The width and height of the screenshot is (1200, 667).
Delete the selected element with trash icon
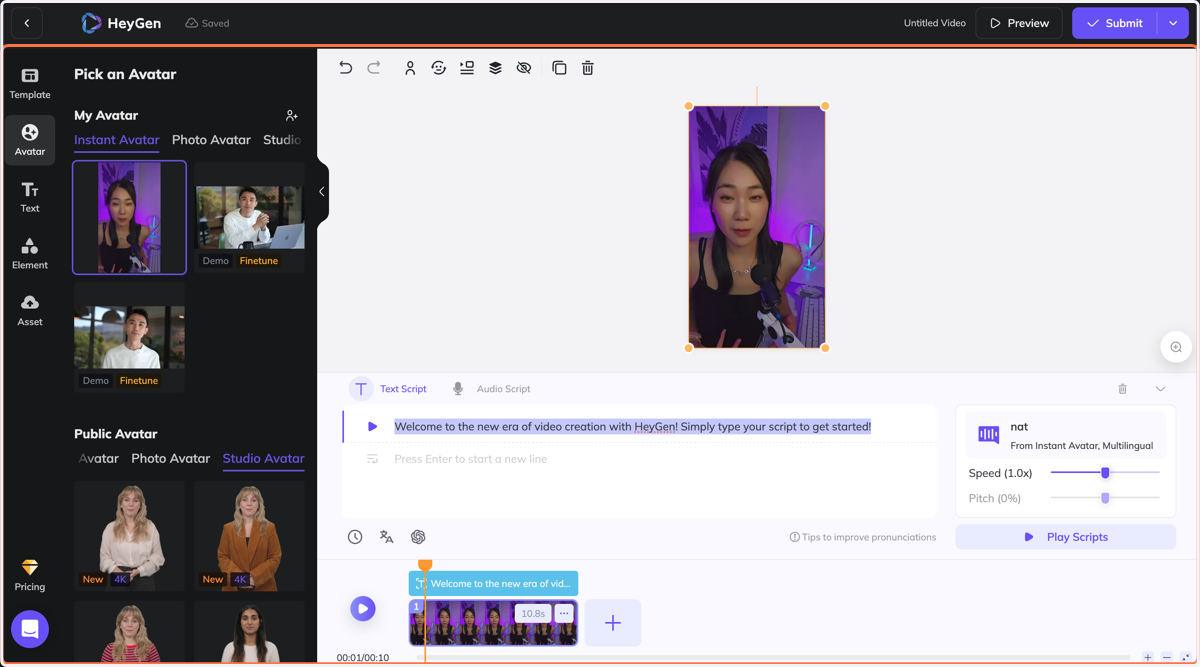point(588,68)
